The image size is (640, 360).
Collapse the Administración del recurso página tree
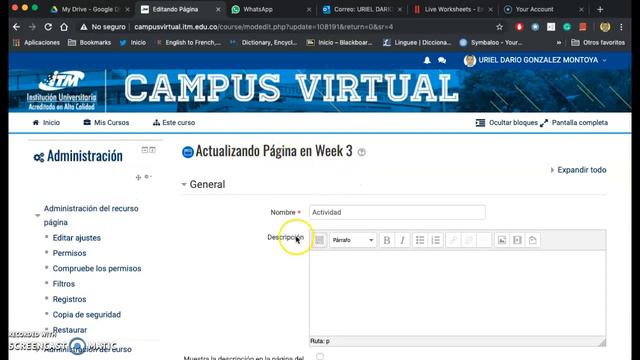coord(38,215)
